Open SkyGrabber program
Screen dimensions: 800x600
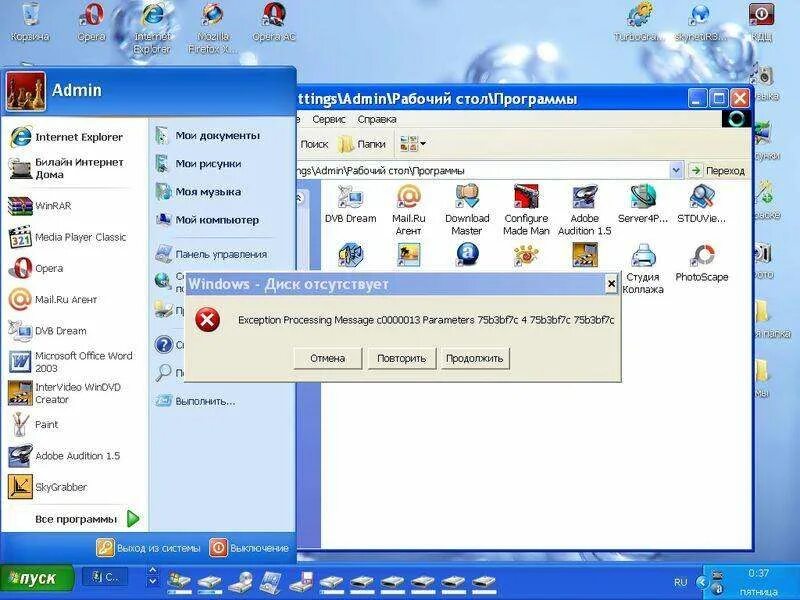47,487
